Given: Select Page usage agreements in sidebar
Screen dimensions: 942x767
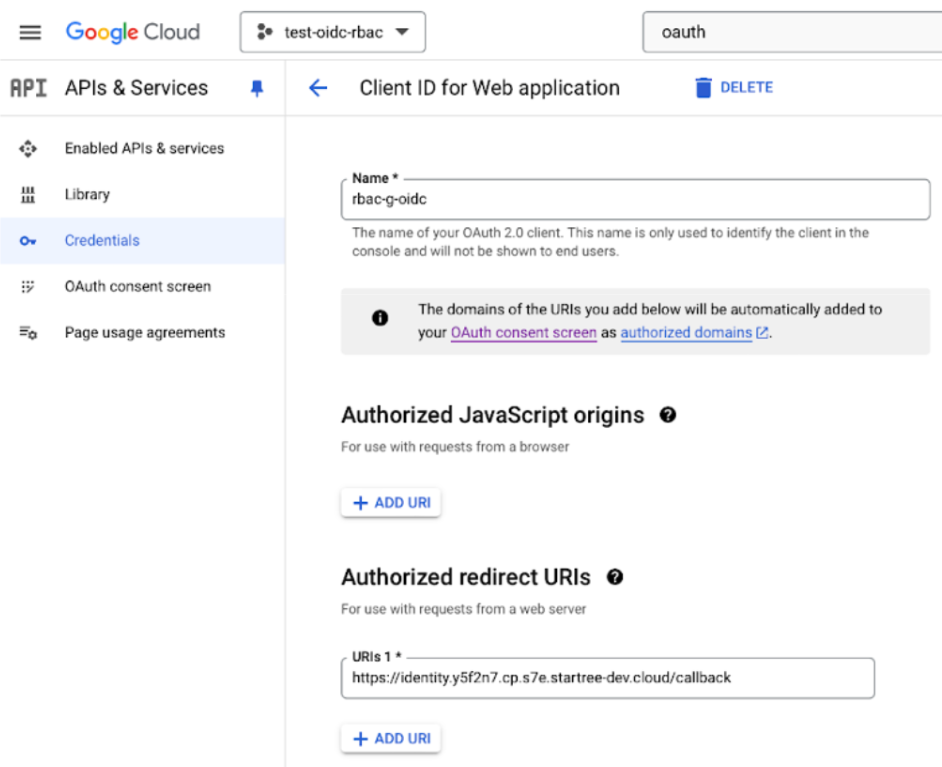Looking at the screenshot, I should tap(147, 332).
